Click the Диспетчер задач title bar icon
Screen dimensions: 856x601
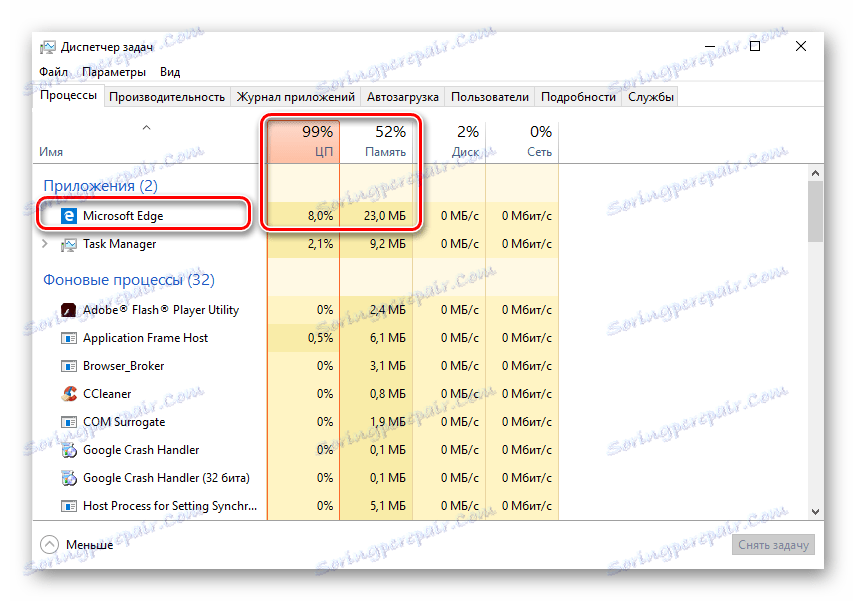47,47
